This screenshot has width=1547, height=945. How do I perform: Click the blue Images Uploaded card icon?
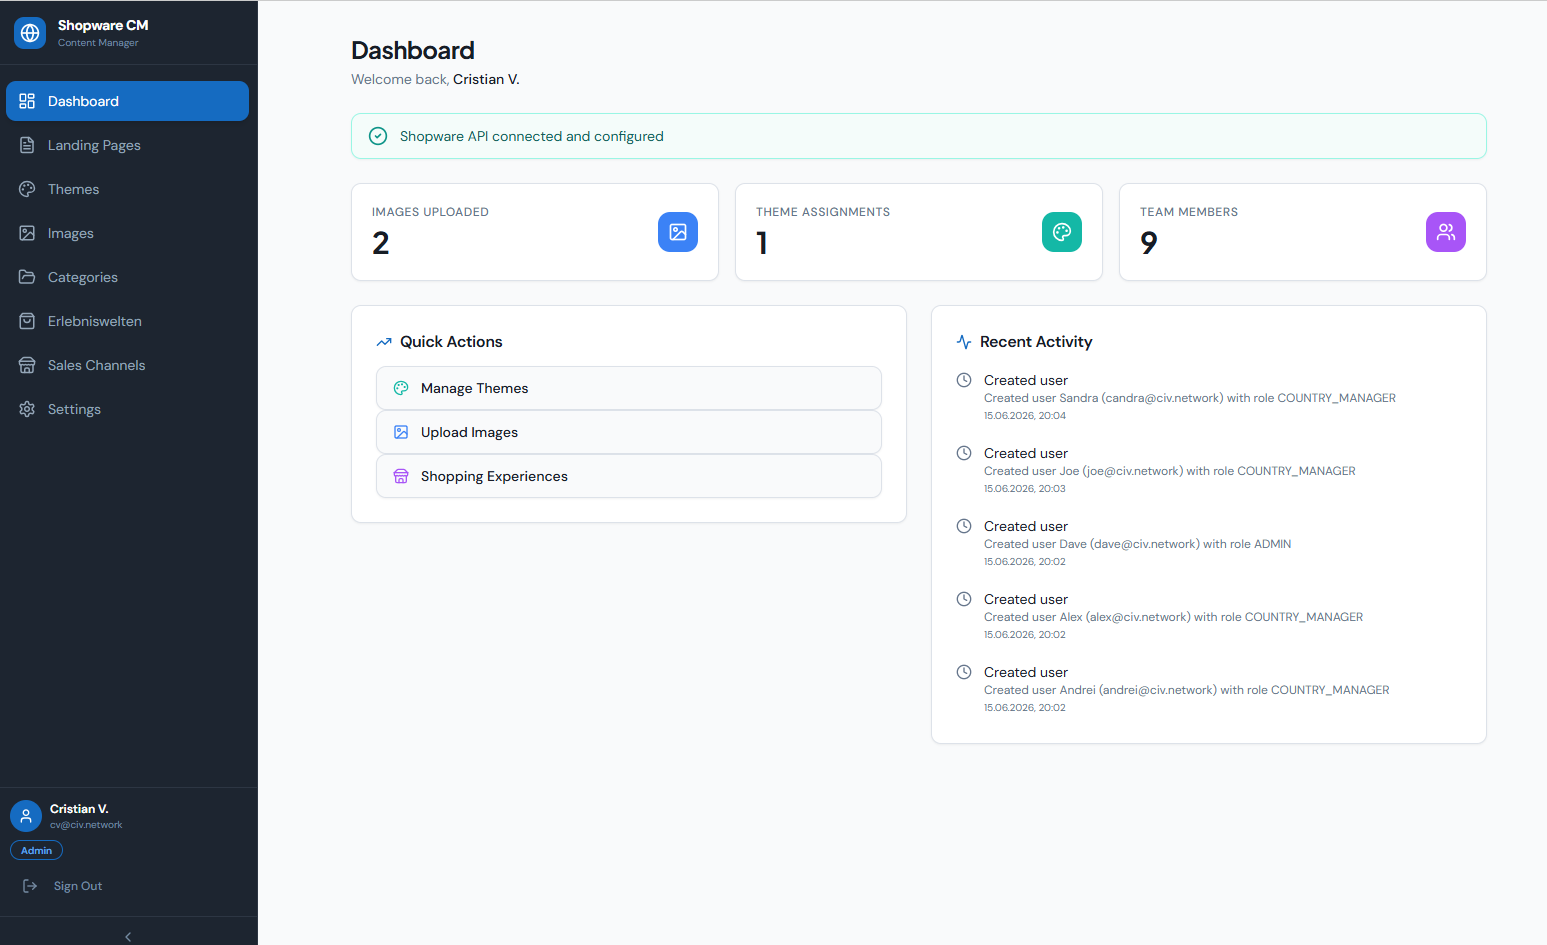[x=678, y=232]
